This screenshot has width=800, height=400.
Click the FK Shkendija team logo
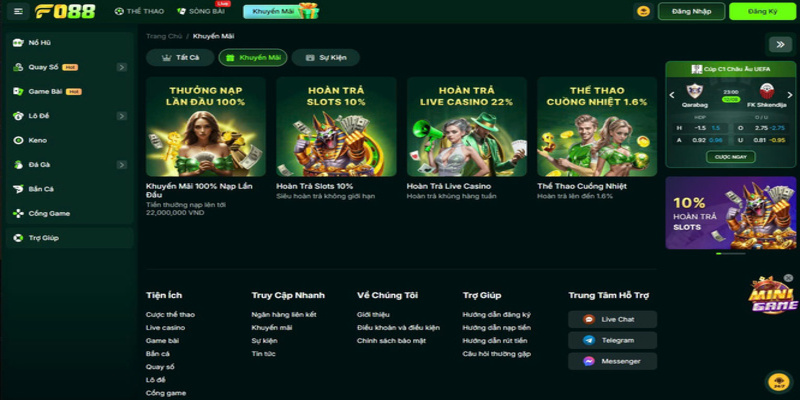(x=767, y=91)
